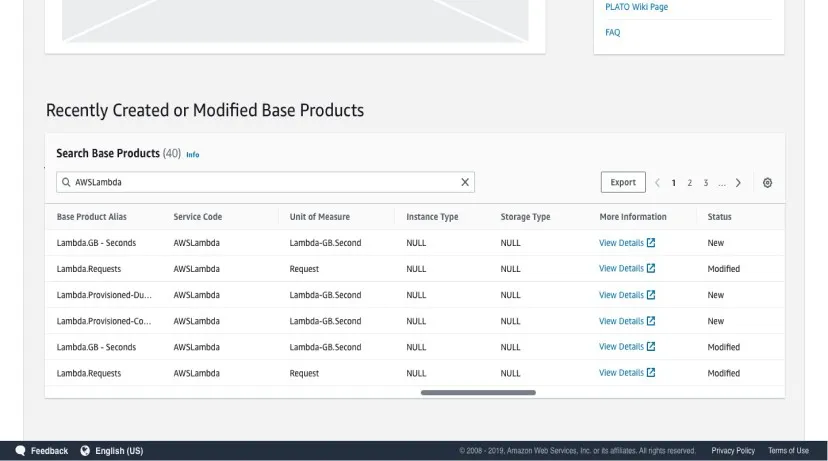This screenshot has width=828, height=461.
Task: Select the Lambda.Provisioned-Co... alias cell
Action: click(x=104, y=321)
